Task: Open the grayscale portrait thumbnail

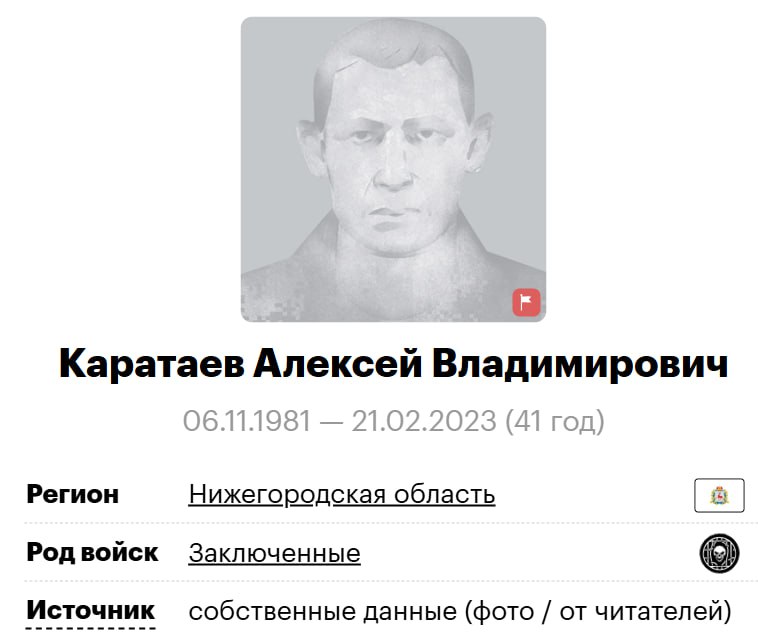Action: pyautogui.click(x=394, y=169)
